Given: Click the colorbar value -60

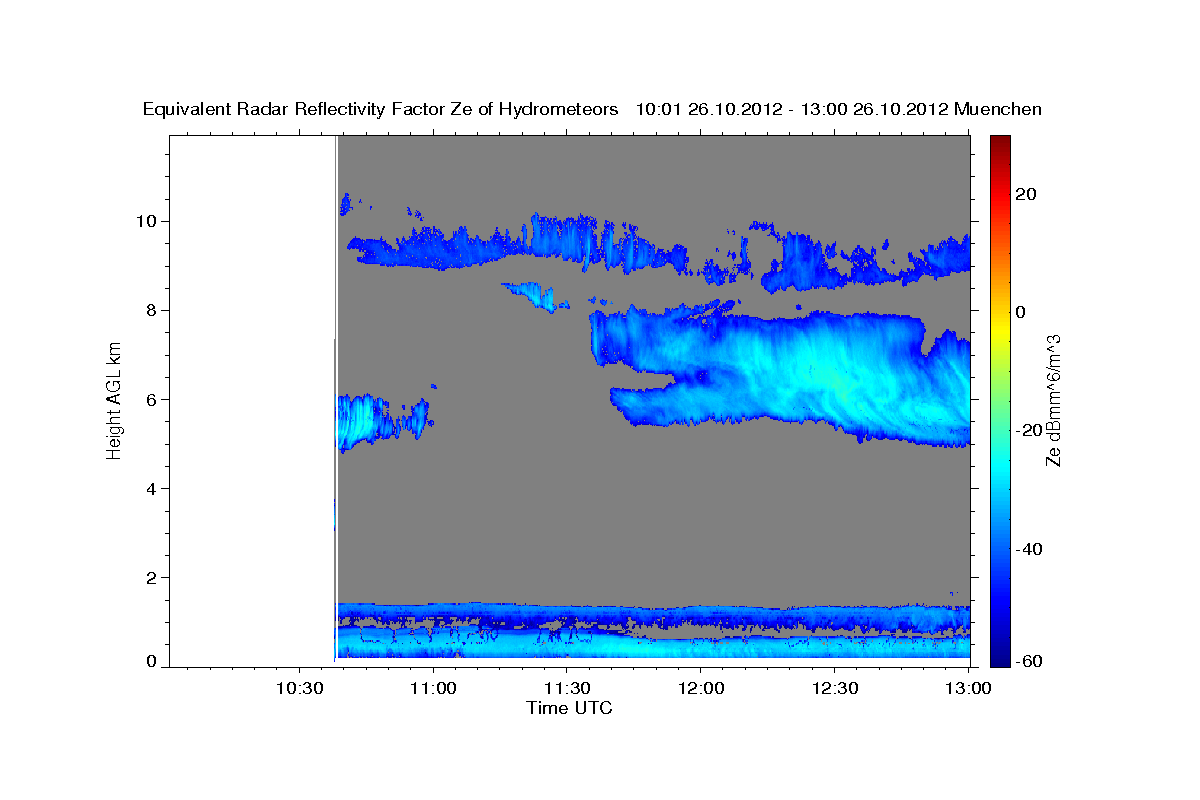Looking at the screenshot, I should click(1027, 660).
